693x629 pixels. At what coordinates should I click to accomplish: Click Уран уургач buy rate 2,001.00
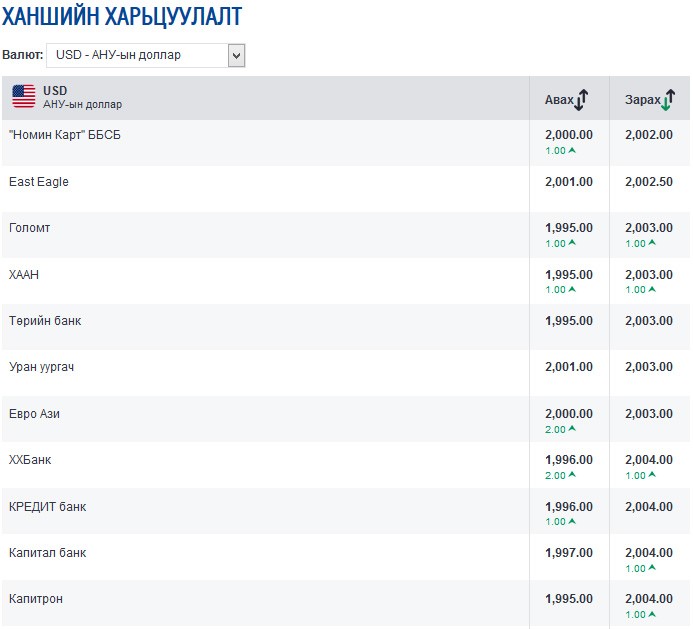(x=569, y=367)
